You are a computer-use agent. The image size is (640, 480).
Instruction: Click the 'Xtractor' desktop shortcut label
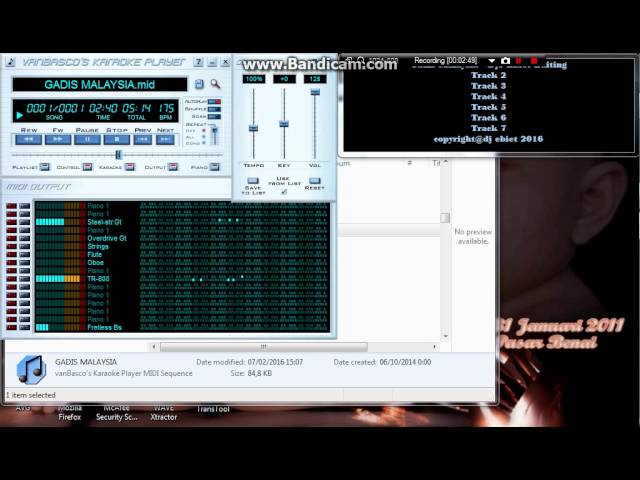(163, 417)
